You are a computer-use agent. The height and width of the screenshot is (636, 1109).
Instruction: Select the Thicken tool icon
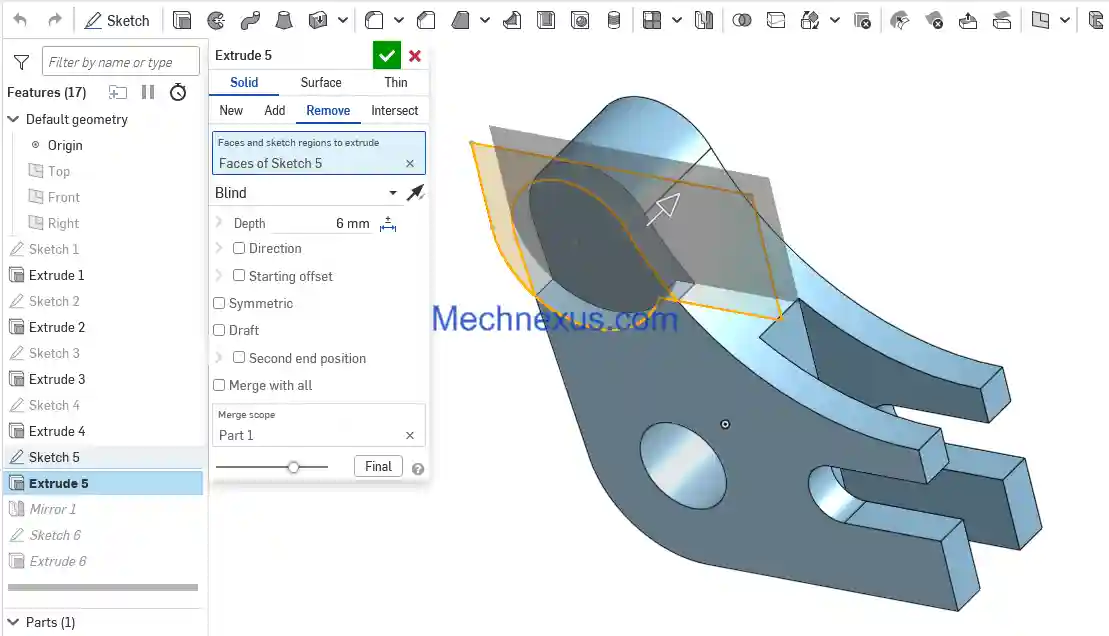click(318, 21)
